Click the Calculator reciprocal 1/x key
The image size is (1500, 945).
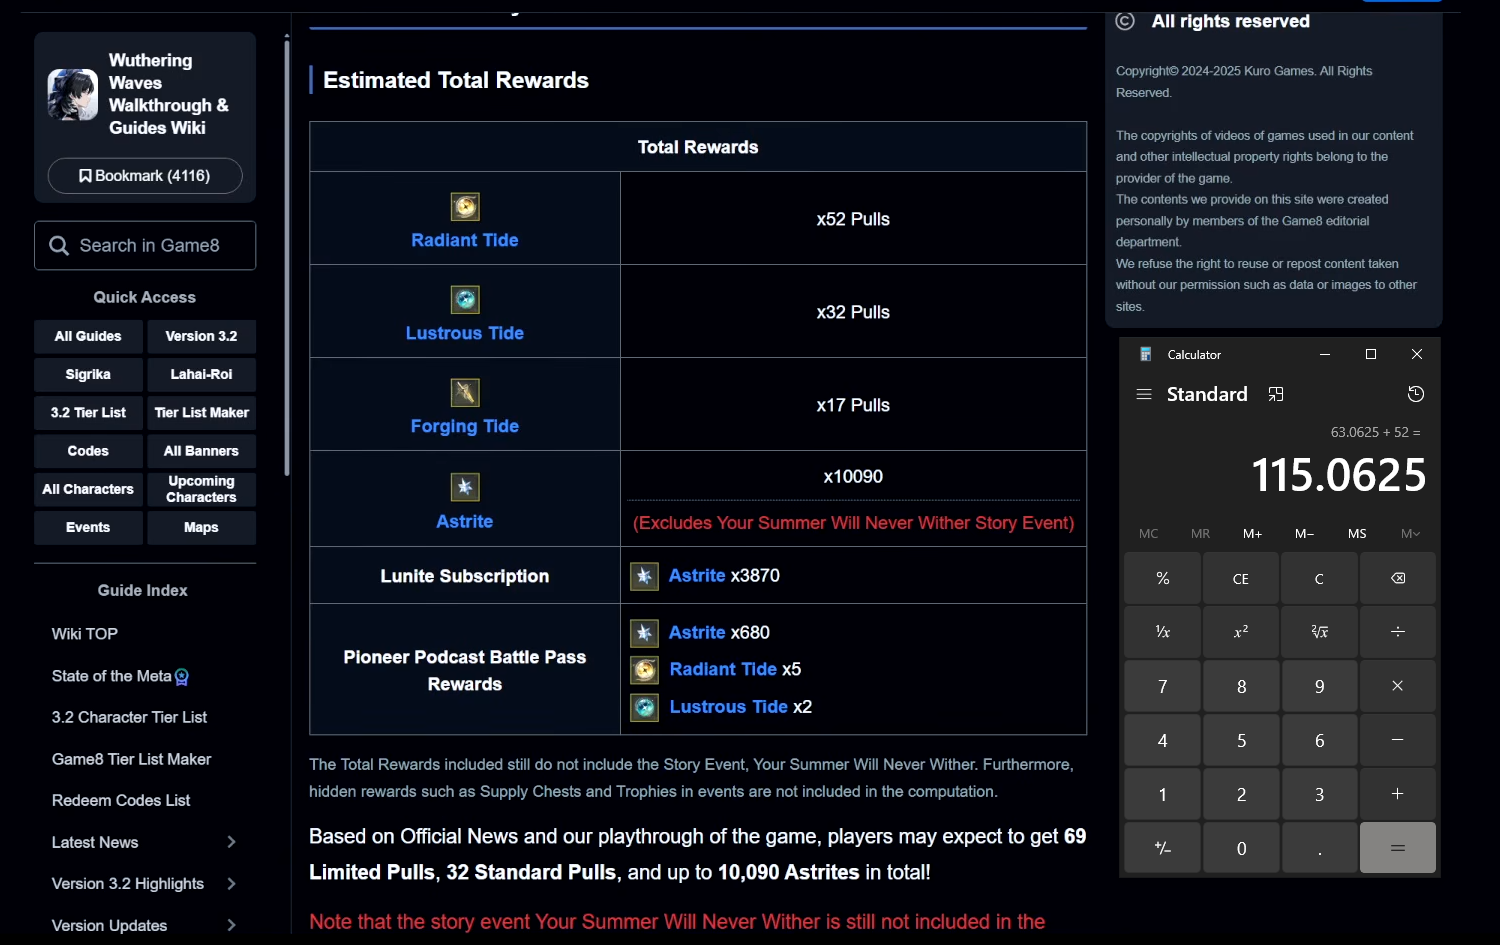click(x=1162, y=632)
